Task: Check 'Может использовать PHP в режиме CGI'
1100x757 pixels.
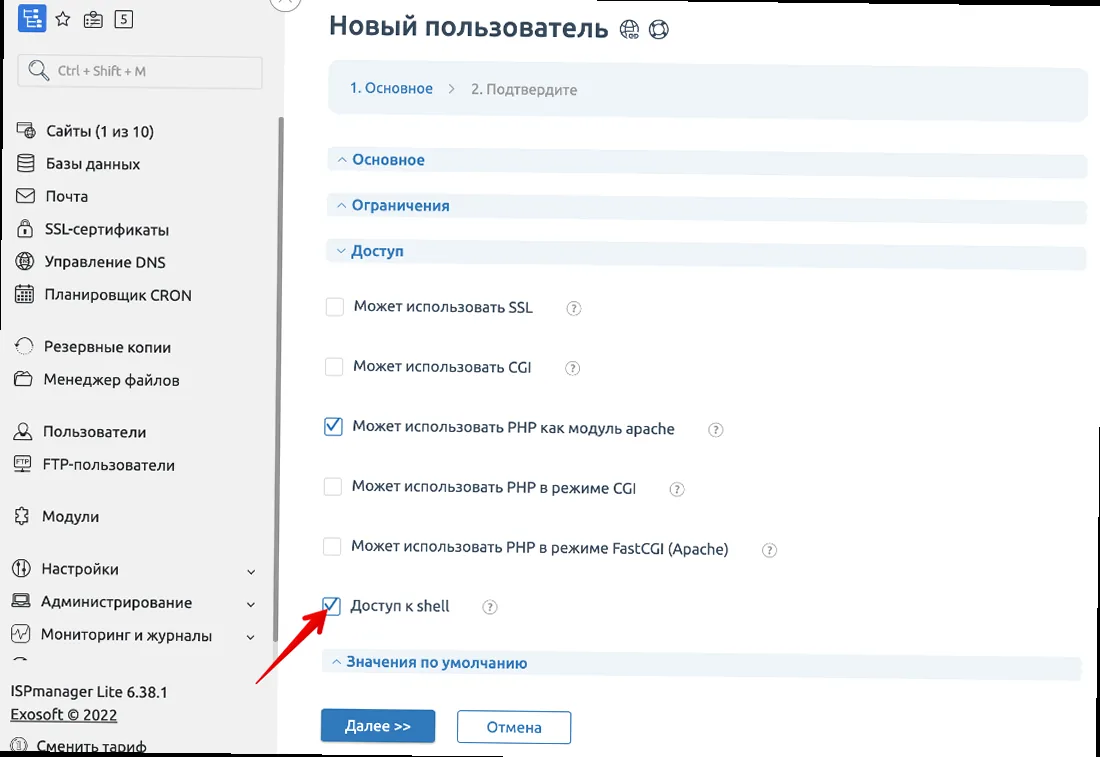Action: pos(332,486)
